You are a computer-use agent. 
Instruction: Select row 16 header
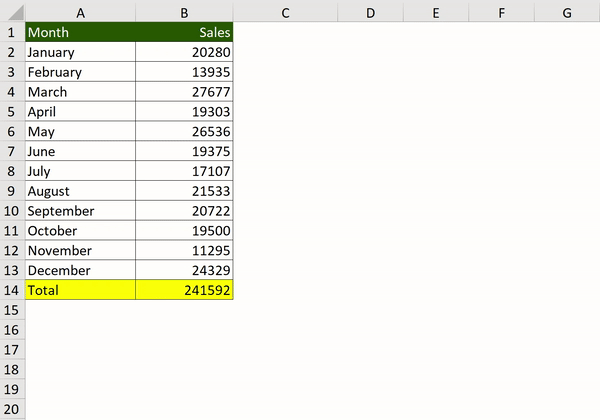click(x=12, y=330)
